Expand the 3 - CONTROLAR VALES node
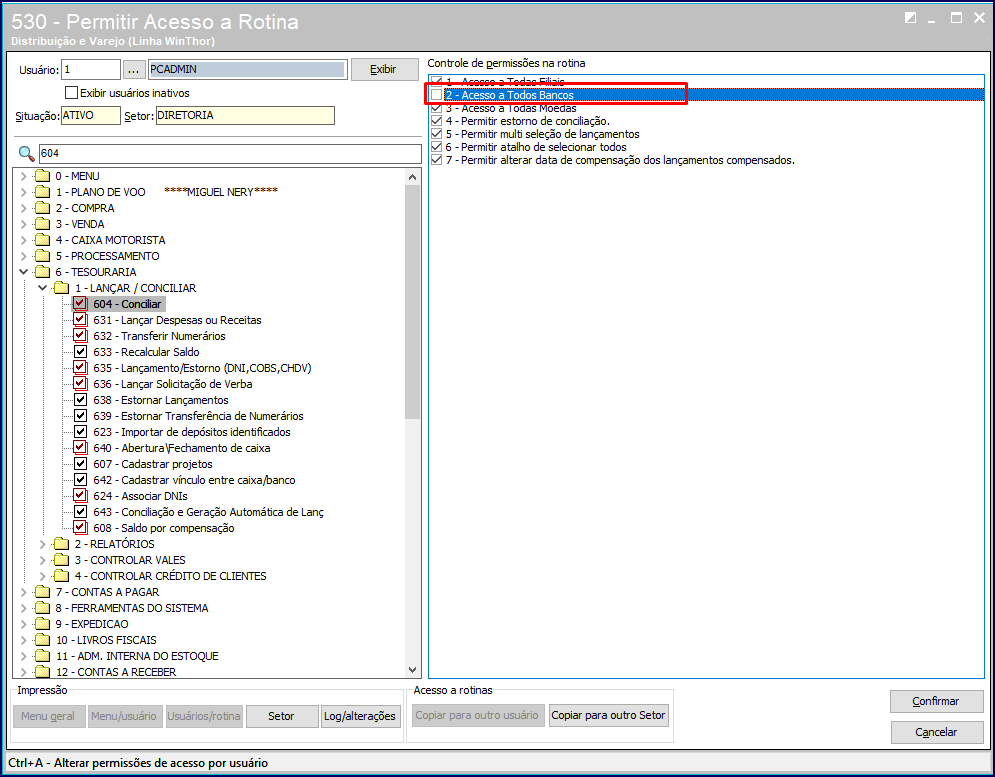995x777 pixels. tap(43, 559)
